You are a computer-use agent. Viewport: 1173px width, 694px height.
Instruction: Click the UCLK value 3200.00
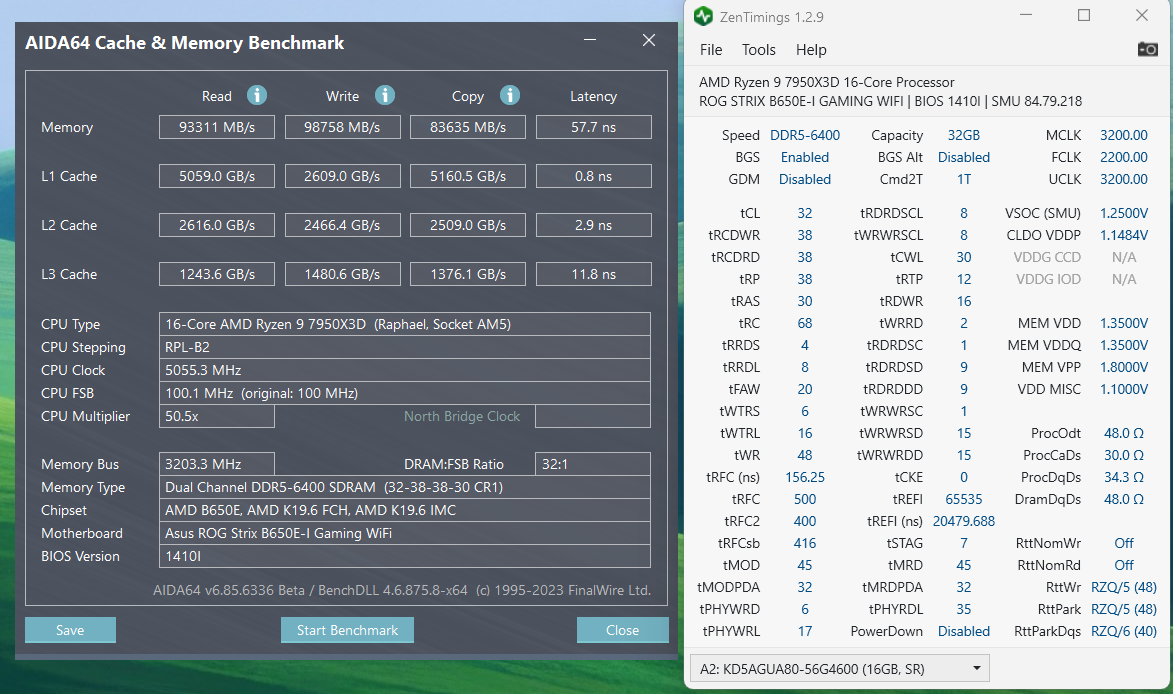coord(1124,179)
